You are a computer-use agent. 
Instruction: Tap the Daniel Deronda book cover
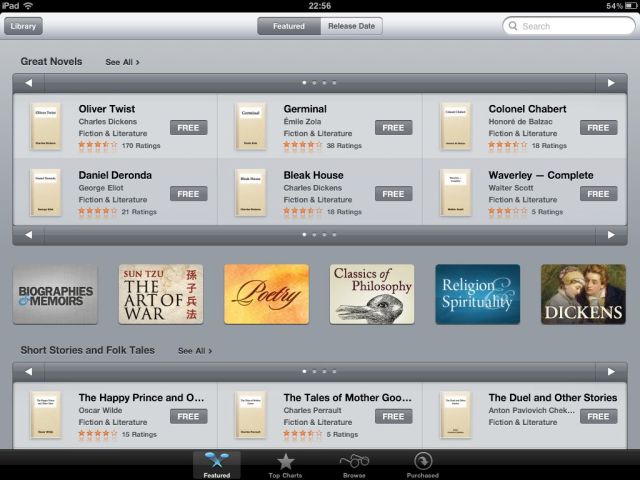(45, 193)
